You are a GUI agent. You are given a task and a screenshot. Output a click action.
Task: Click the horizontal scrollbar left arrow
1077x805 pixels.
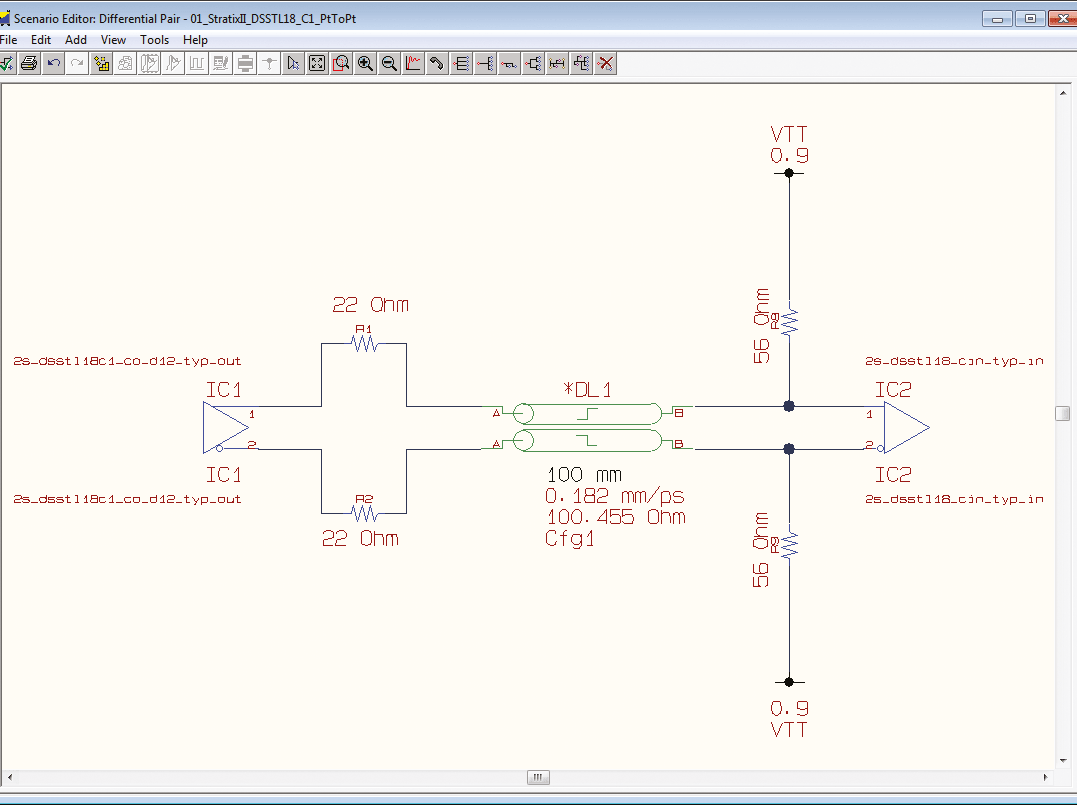(10, 778)
